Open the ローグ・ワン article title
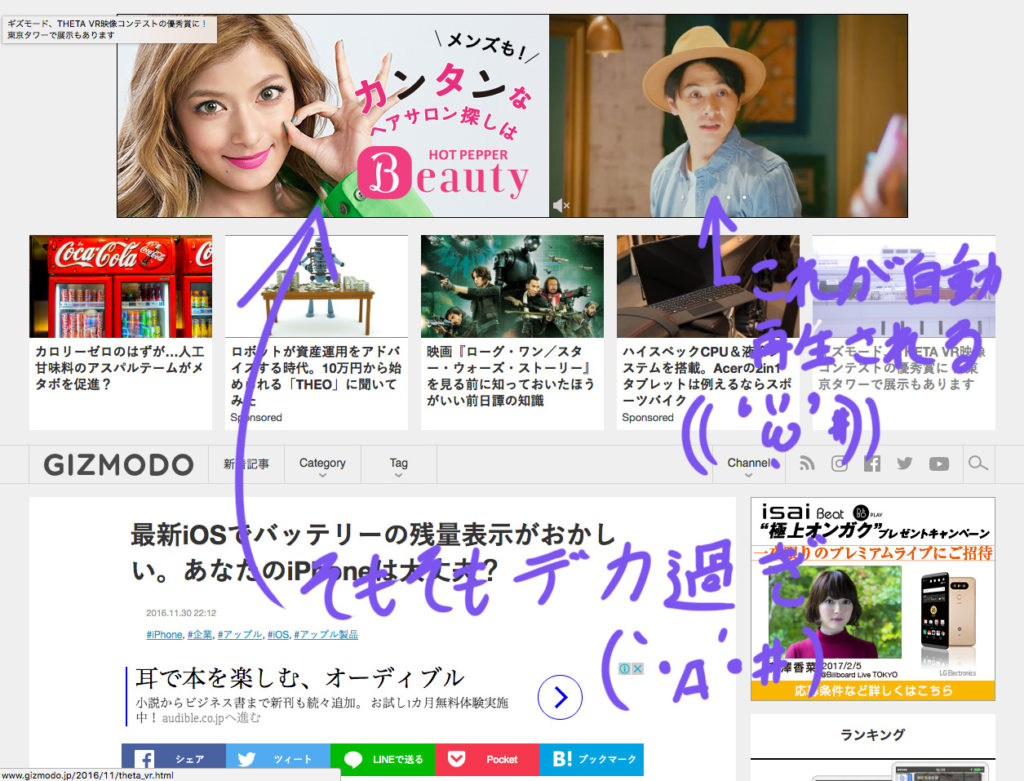Image resolution: width=1024 pixels, height=781 pixels. click(x=511, y=375)
